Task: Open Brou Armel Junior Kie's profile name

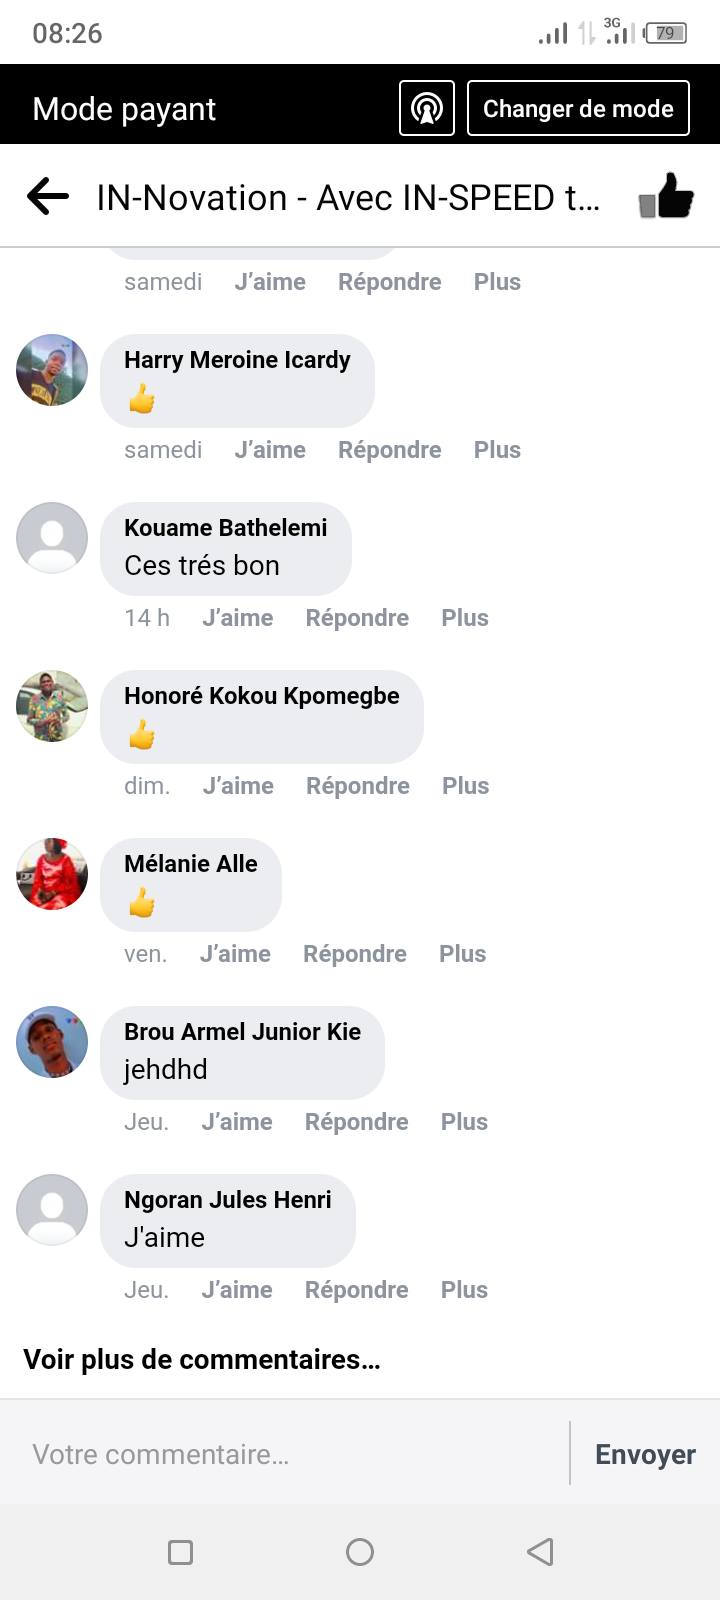Action: coord(243,1032)
